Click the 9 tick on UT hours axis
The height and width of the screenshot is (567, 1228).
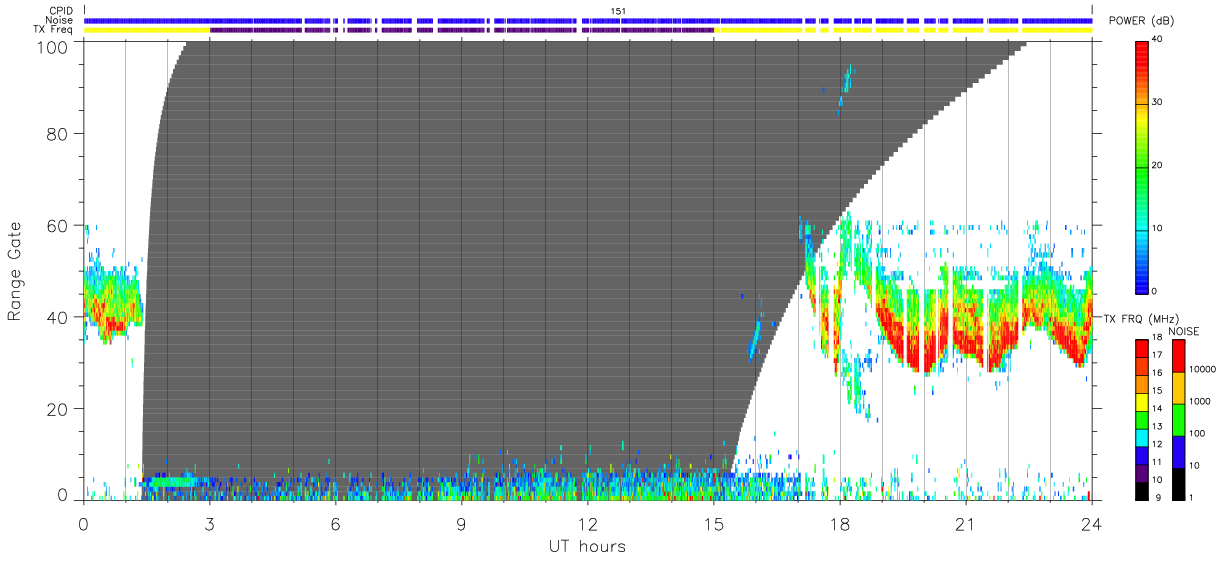click(461, 523)
